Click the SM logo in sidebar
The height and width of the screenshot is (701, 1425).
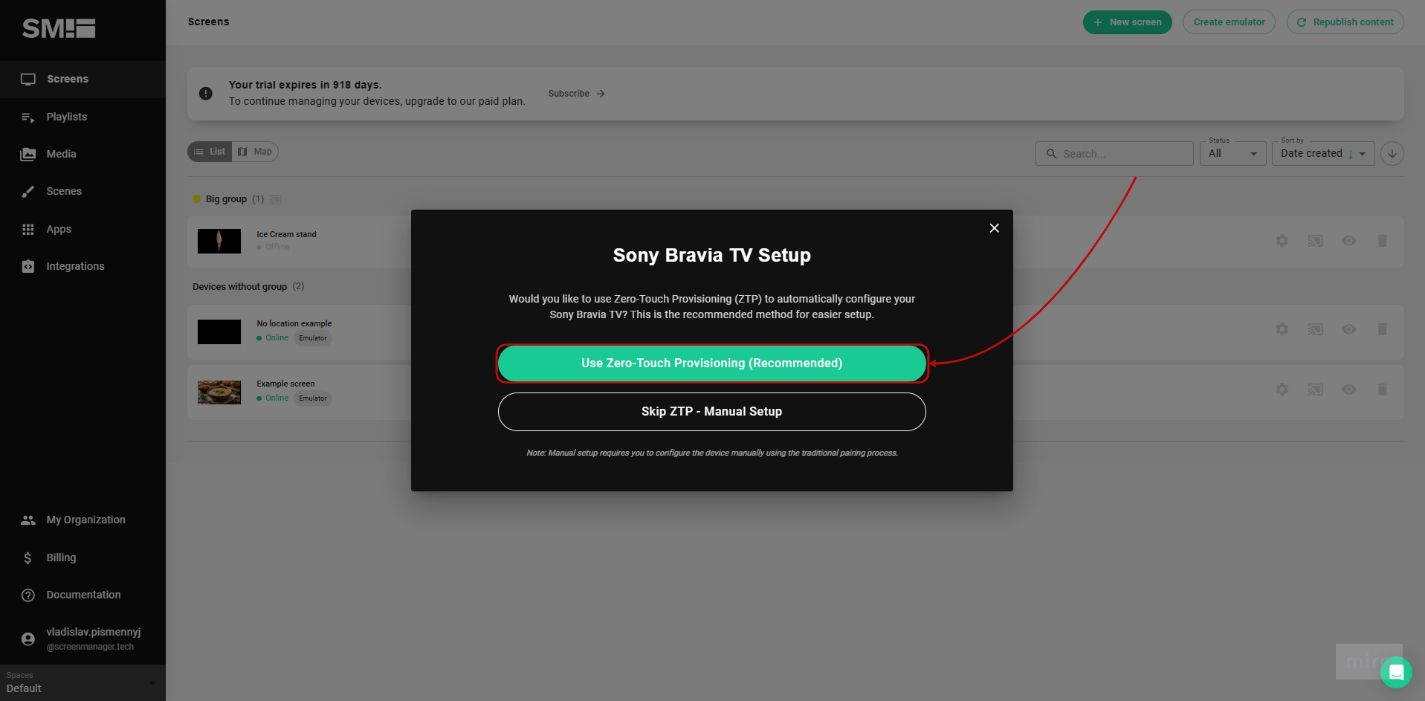(59, 29)
